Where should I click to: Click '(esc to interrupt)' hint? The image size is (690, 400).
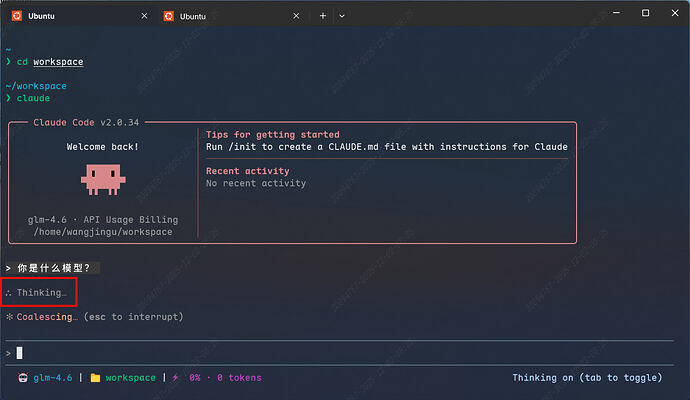click(133, 317)
